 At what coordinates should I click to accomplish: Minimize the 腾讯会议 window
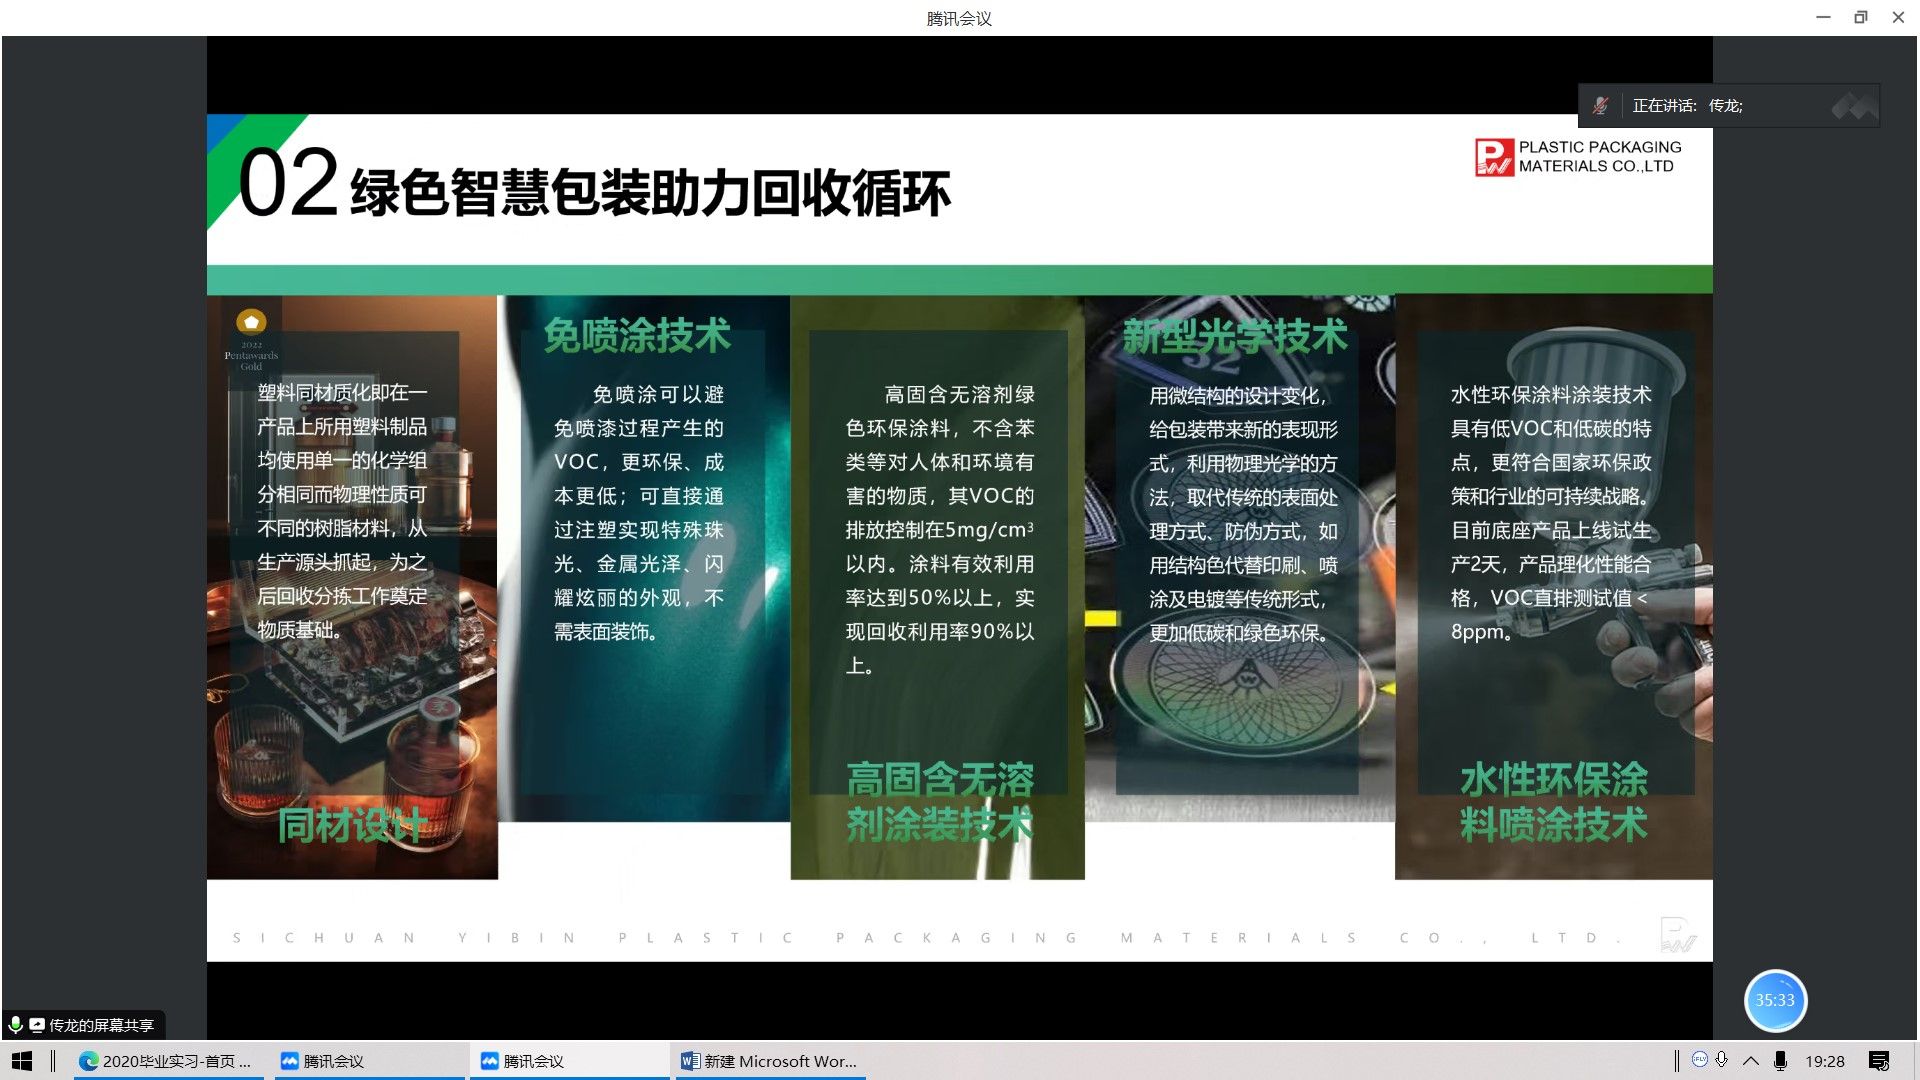[x=1823, y=17]
